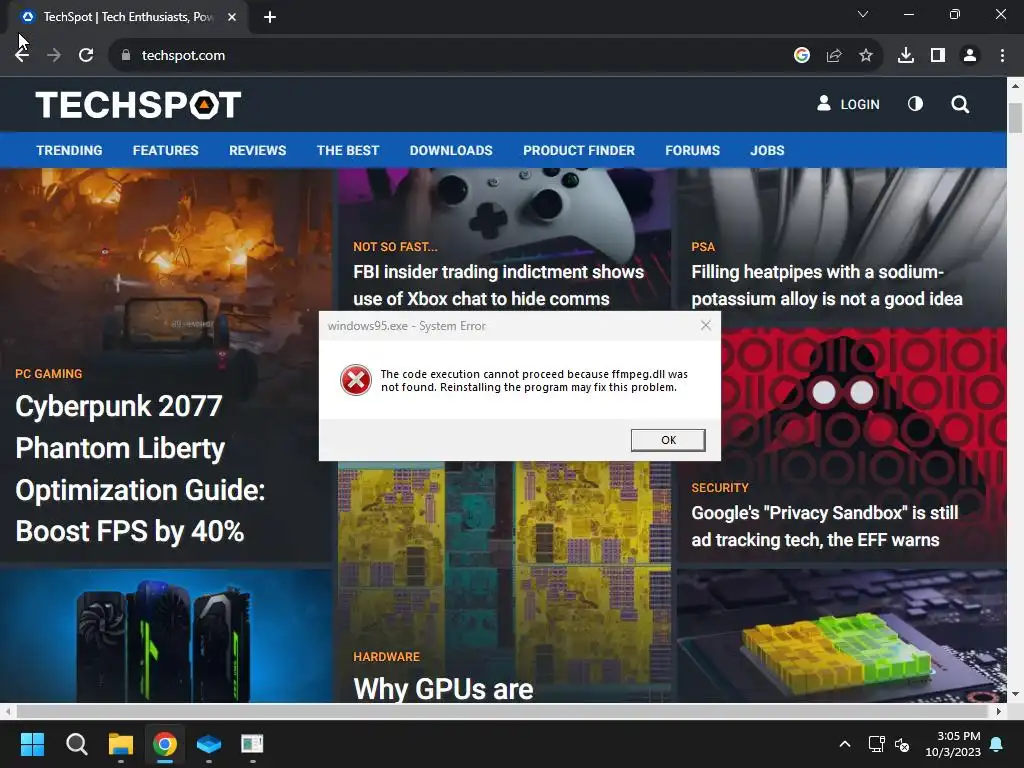Open Chrome three-dot menu
Image resolution: width=1024 pixels, height=768 pixels.
pos(1002,56)
